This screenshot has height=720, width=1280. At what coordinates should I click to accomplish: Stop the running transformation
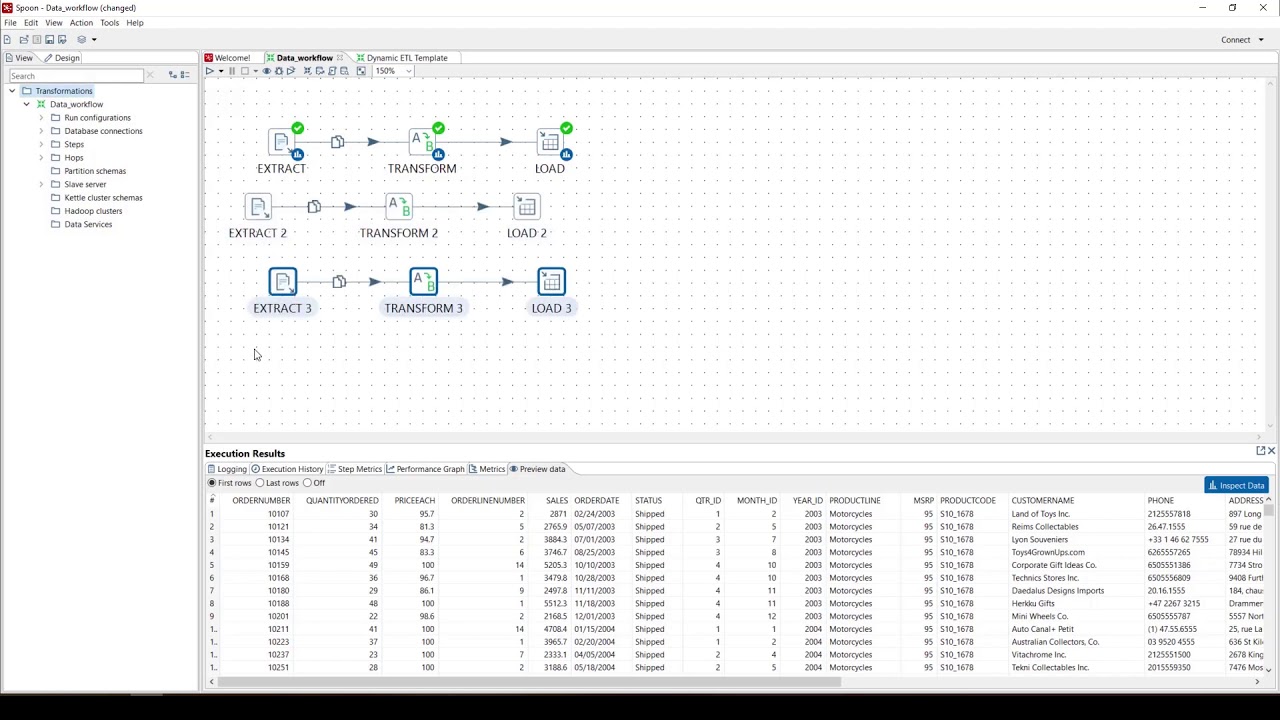pyautogui.click(x=245, y=71)
